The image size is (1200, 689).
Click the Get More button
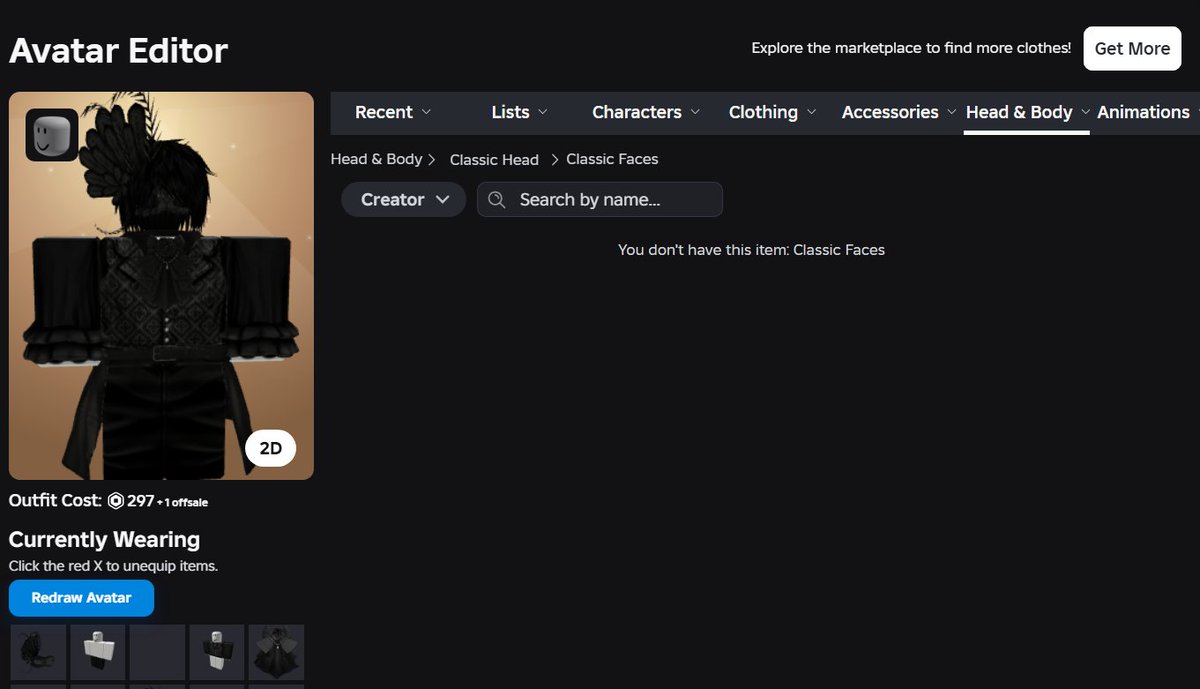click(x=1132, y=48)
